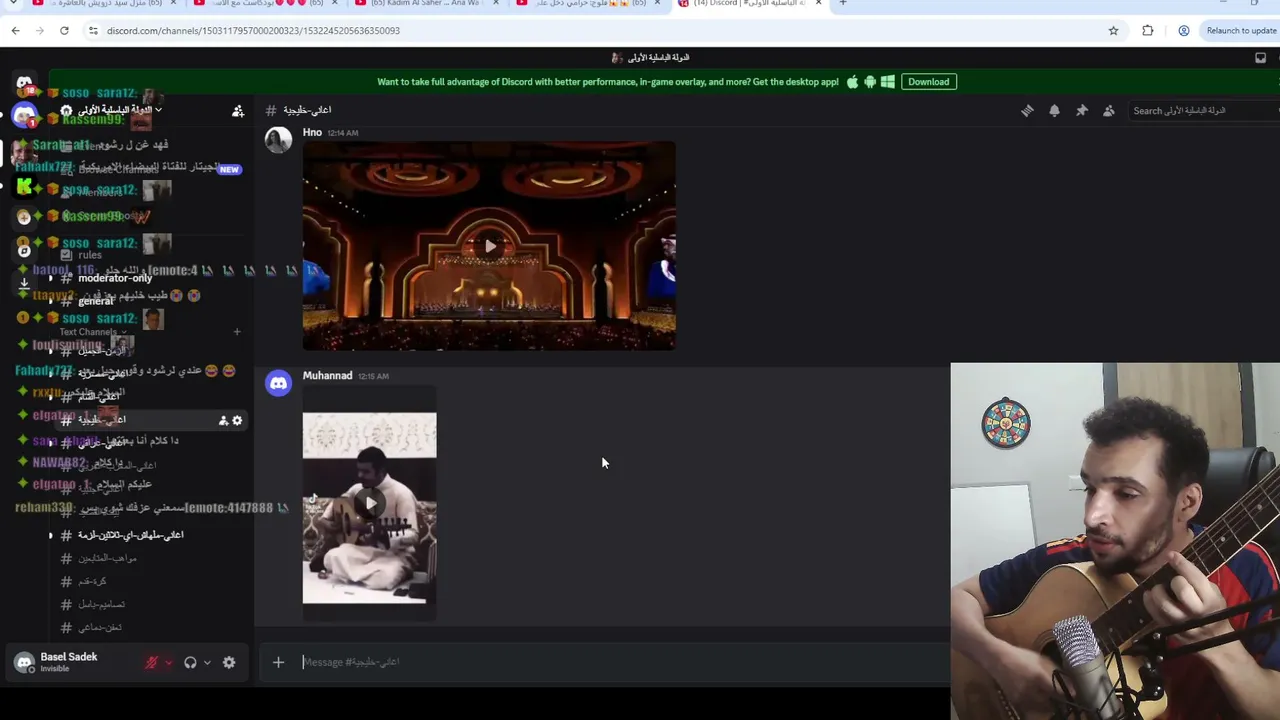Open the Threads icon in channel header

coord(1027,111)
